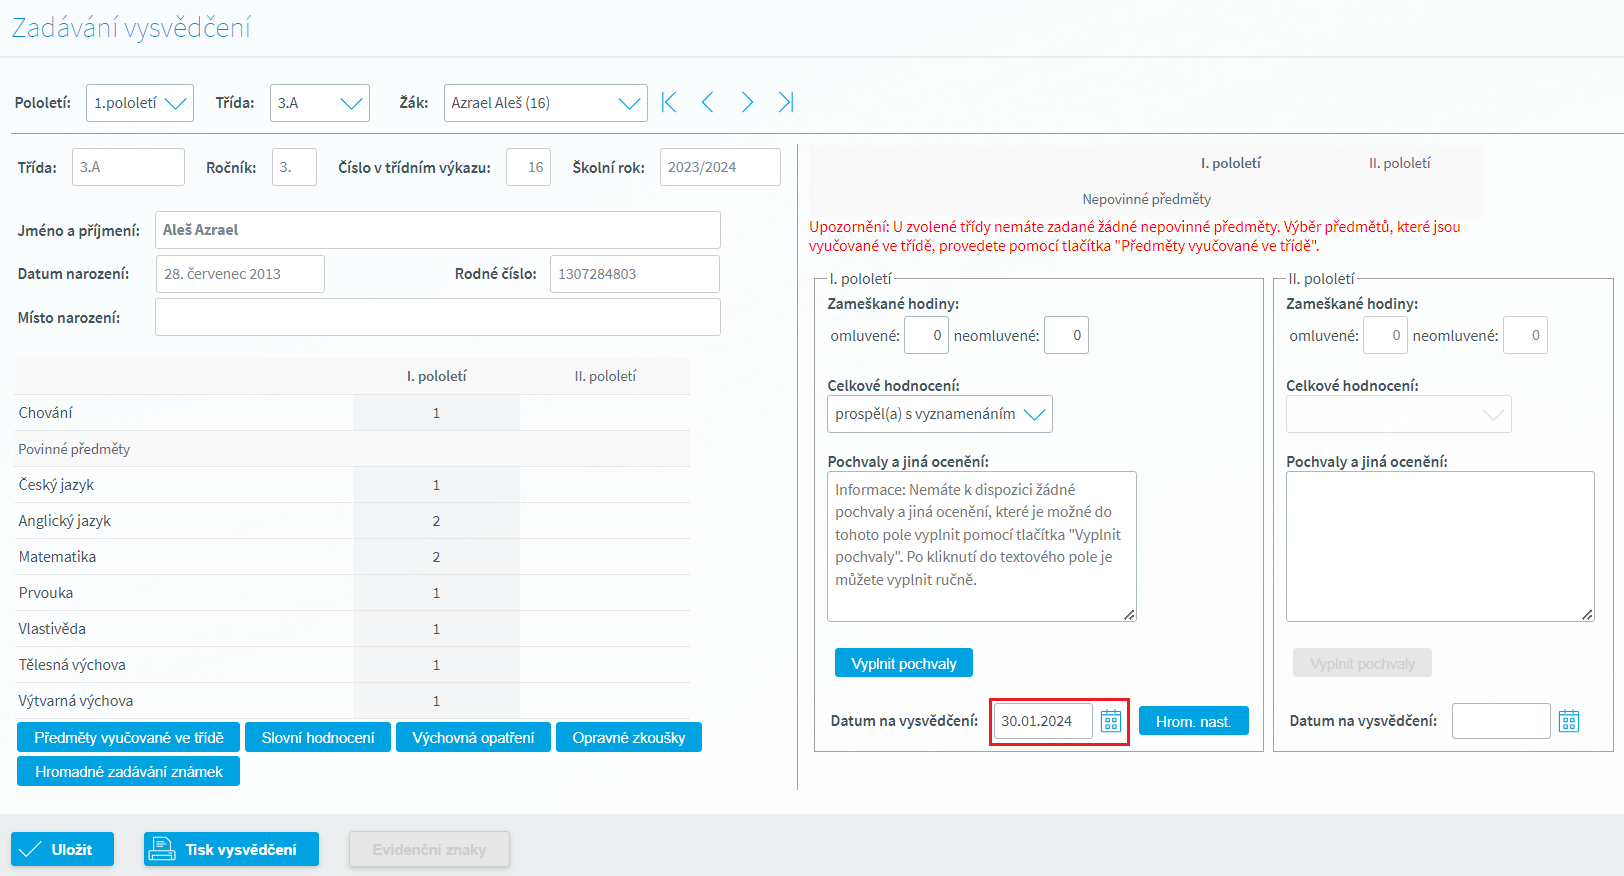Click disabled Vyplnit pochvaly in II. pololetí

(x=1362, y=663)
